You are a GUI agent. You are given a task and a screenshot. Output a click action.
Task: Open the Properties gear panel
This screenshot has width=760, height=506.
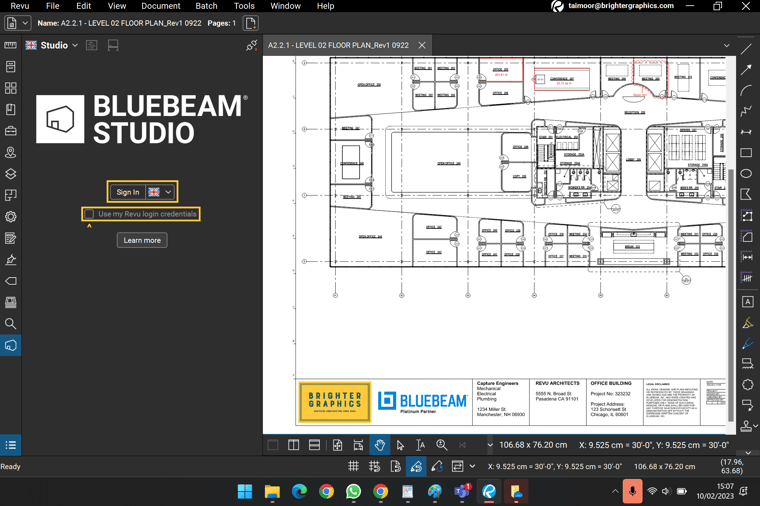point(10,216)
